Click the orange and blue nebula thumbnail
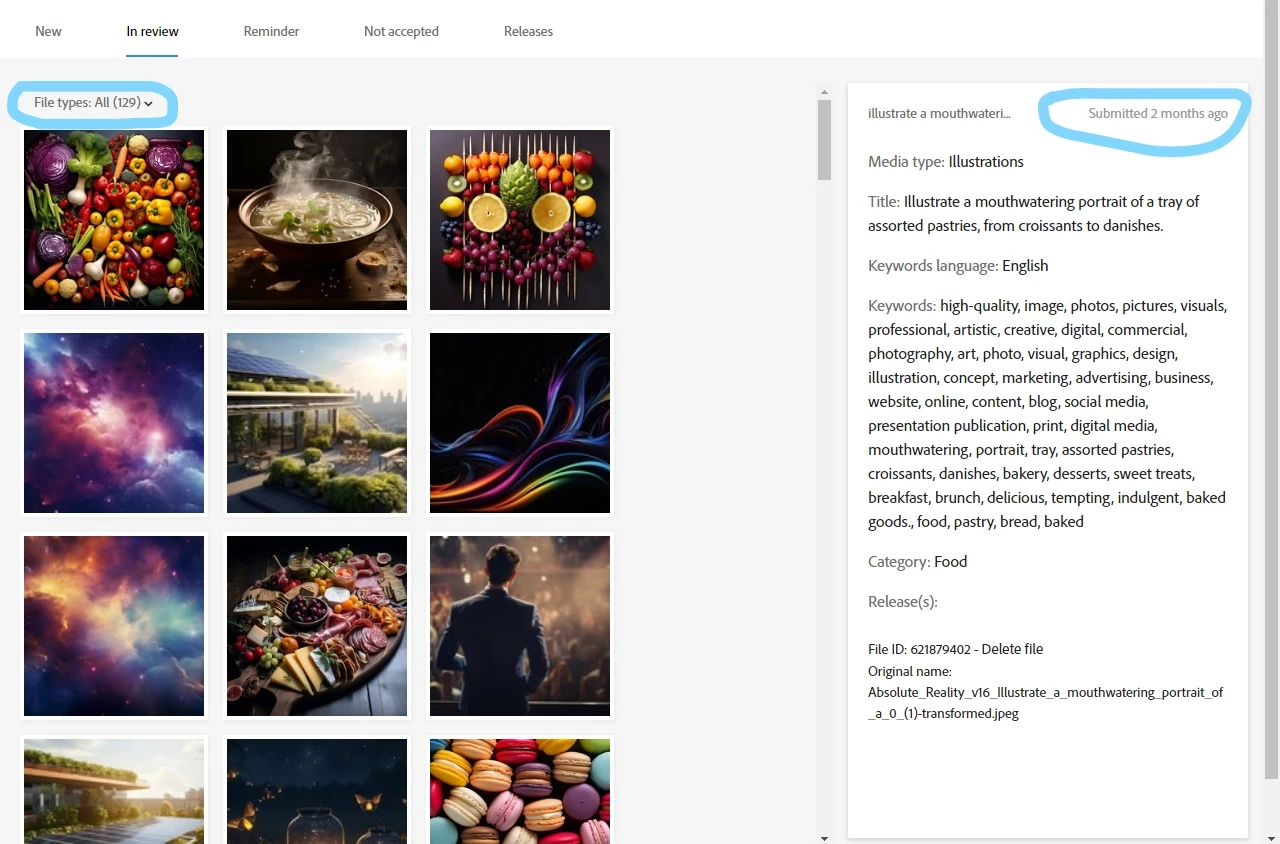This screenshot has height=844, width=1280. [114, 626]
